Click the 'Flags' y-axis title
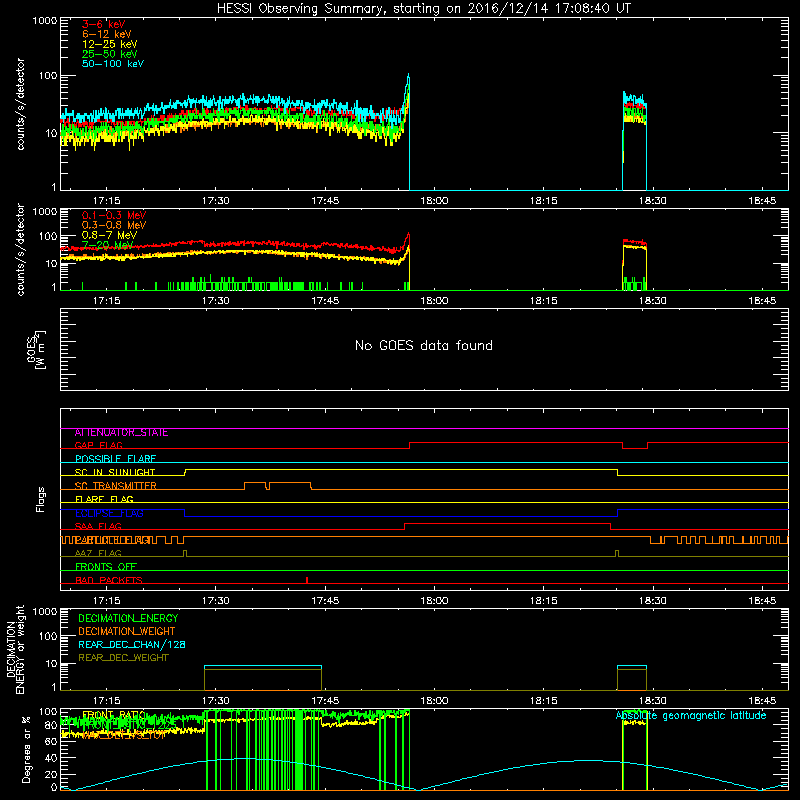 [41, 499]
